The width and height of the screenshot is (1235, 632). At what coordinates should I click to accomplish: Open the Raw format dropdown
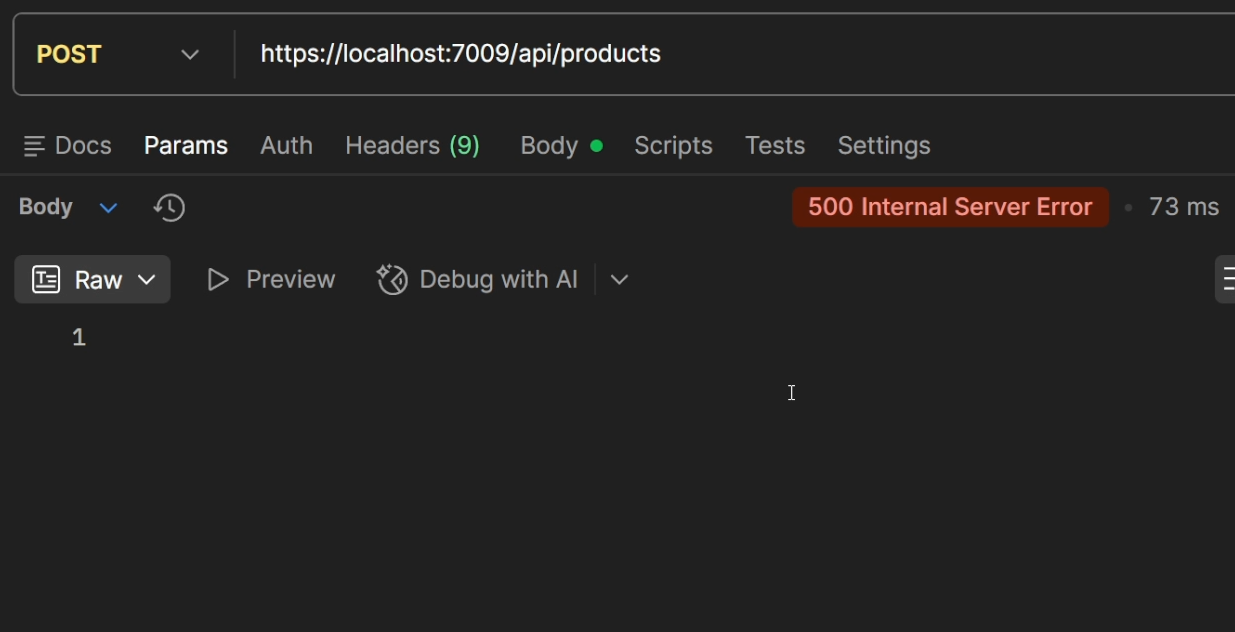click(92, 279)
